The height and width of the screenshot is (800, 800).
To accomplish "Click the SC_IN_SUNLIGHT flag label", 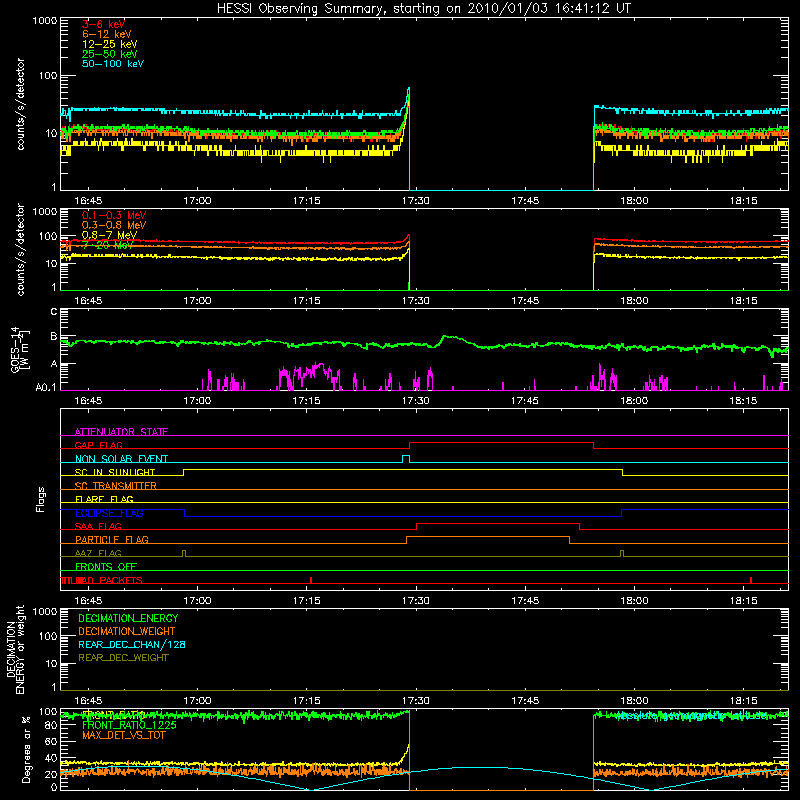I will (x=115, y=472).
